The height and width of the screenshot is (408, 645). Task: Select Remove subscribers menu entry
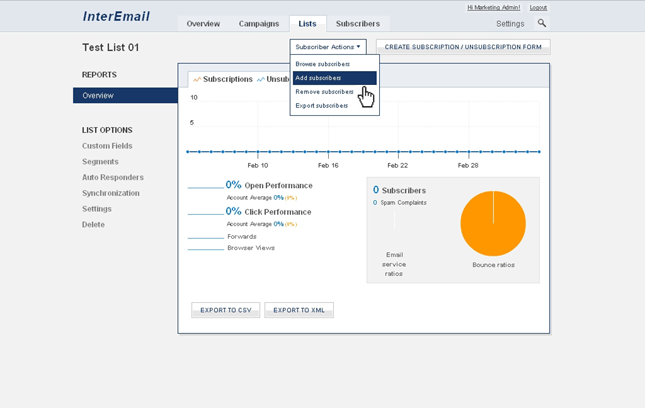[324, 92]
